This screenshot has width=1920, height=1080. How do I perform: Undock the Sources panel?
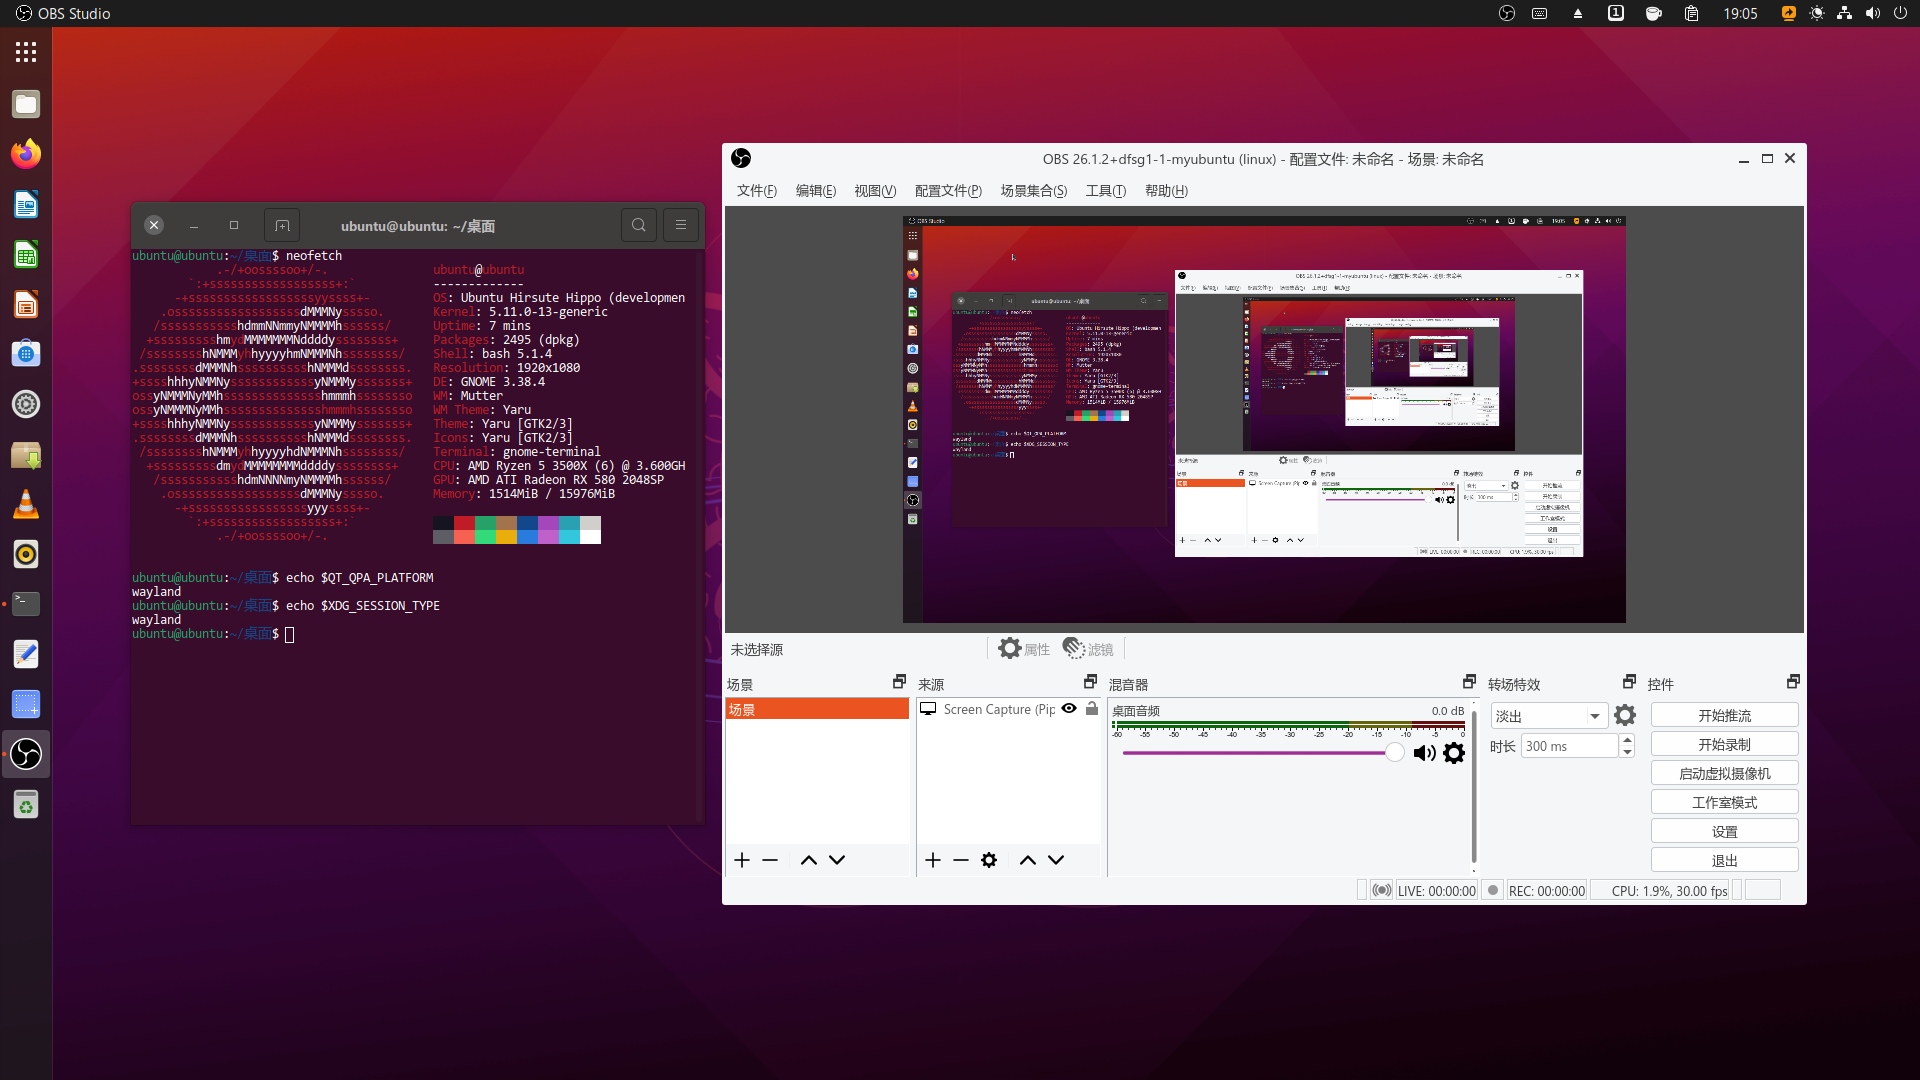point(1090,682)
